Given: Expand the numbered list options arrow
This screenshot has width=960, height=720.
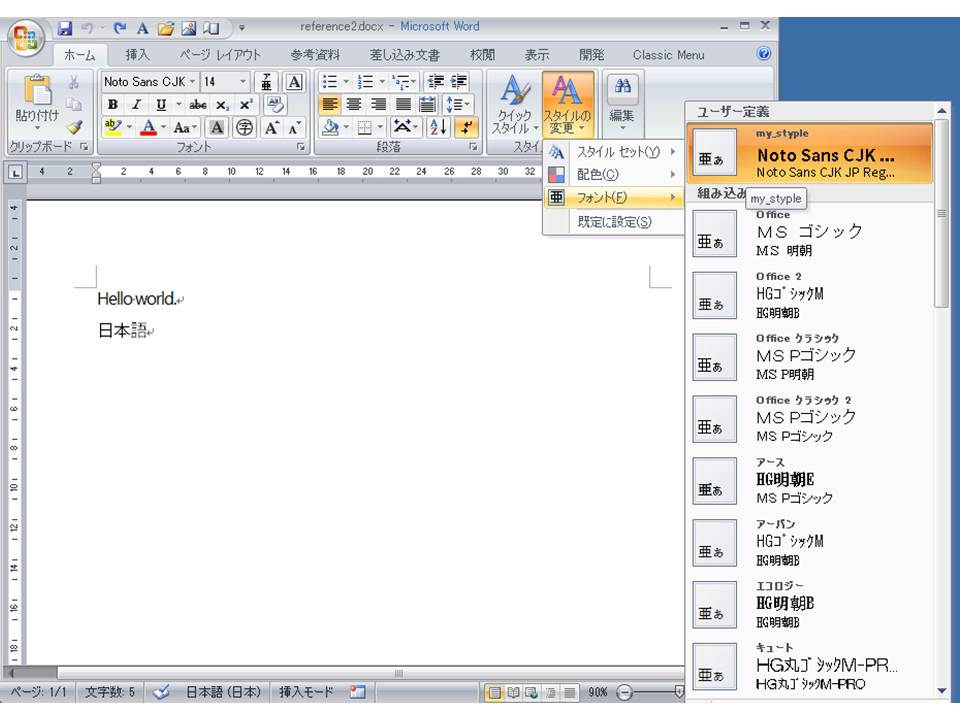Looking at the screenshot, I should (x=382, y=82).
